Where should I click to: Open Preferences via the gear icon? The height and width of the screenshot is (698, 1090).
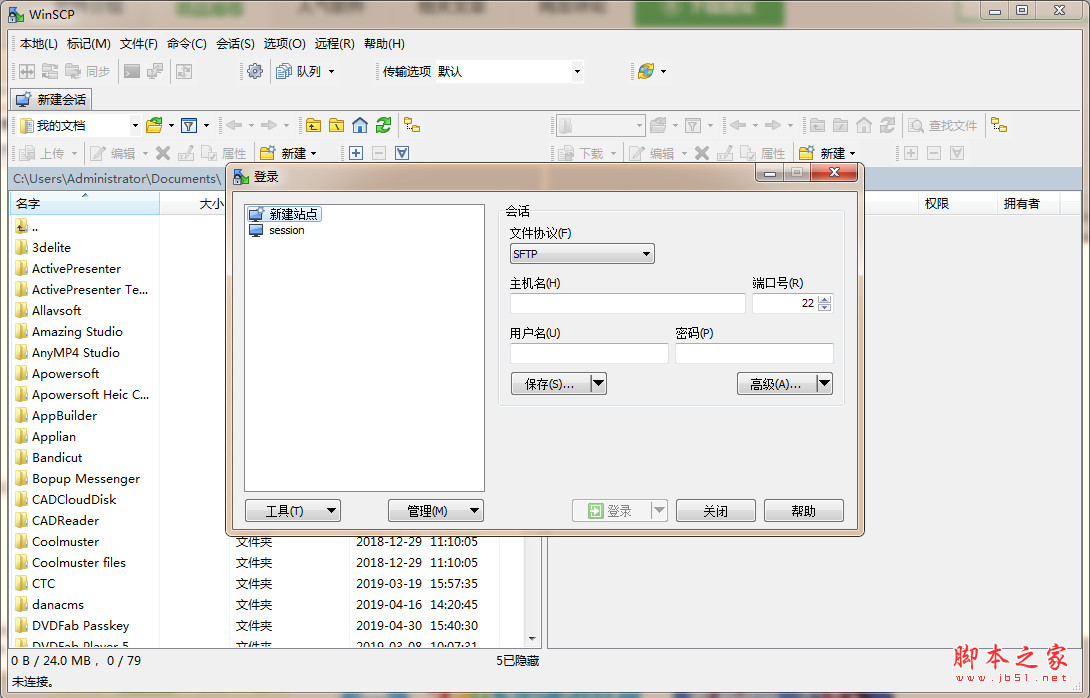255,71
